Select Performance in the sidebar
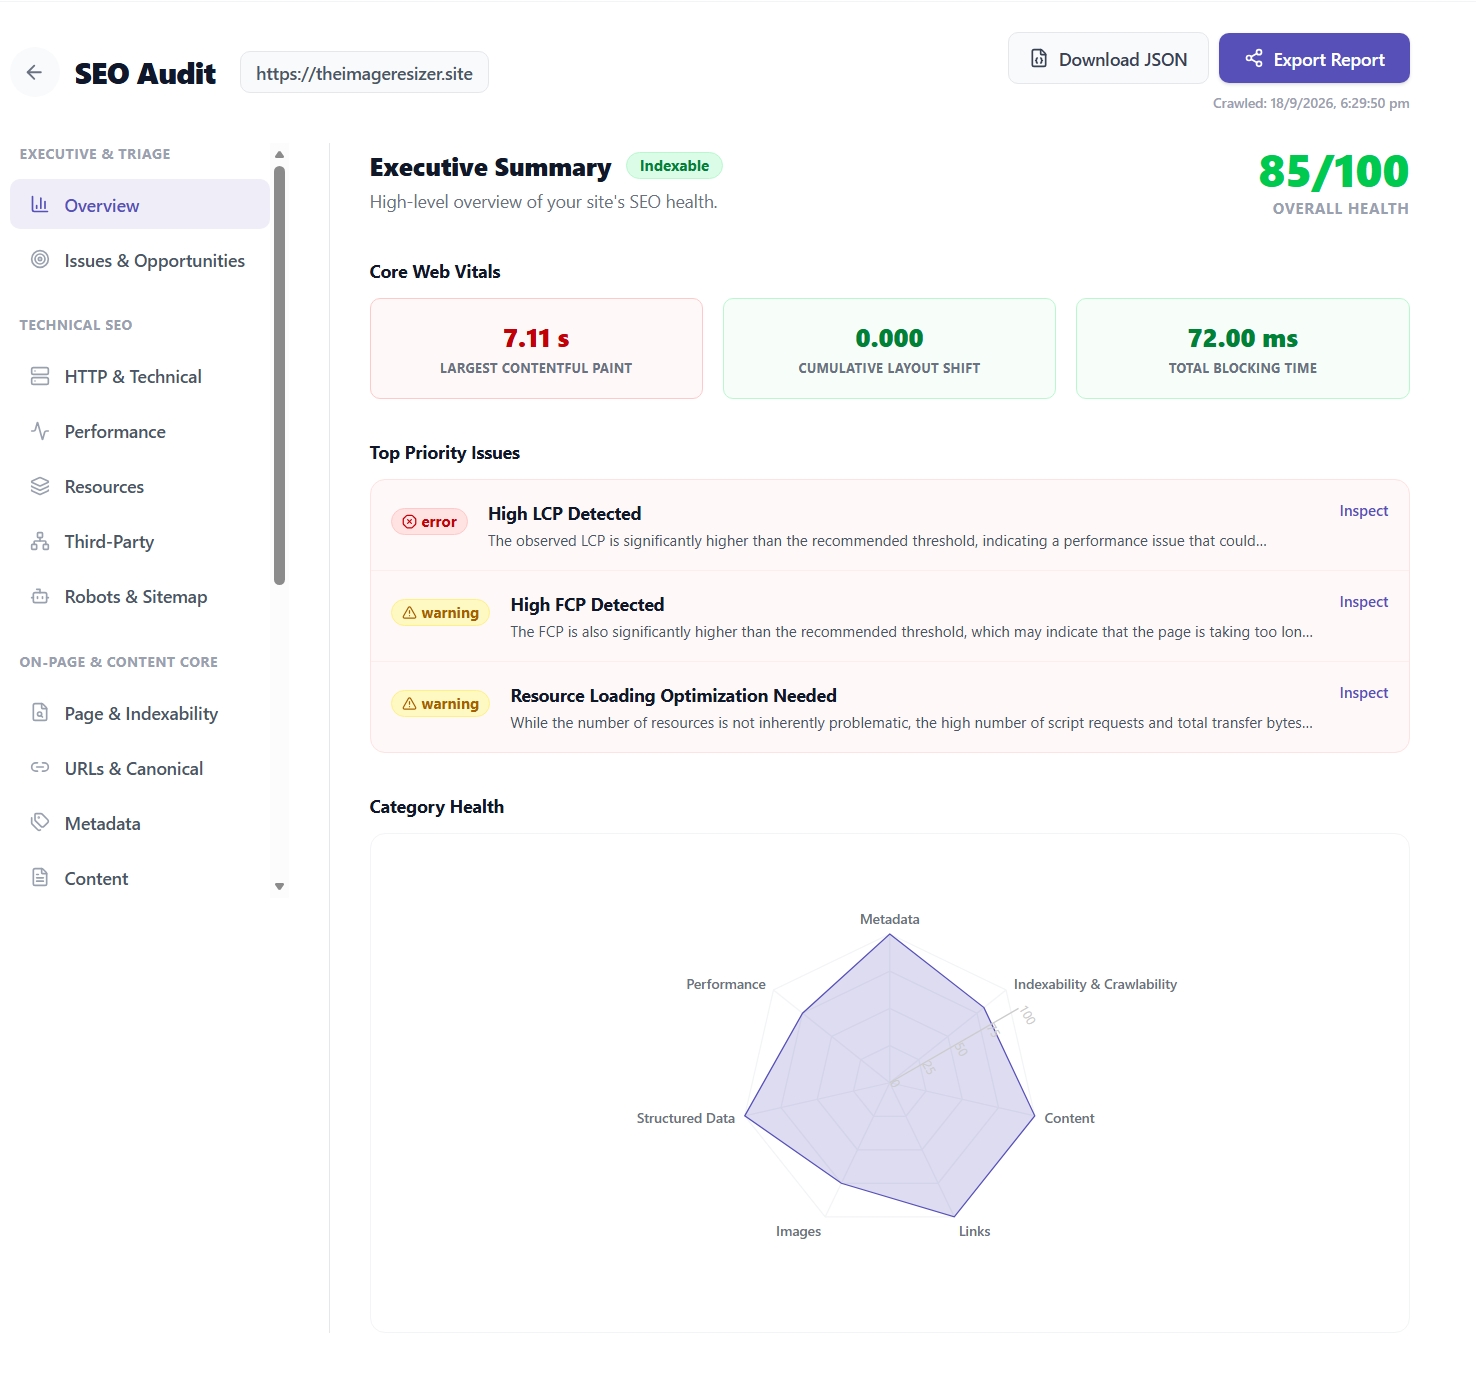1476x1388 pixels. [x=140, y=431]
